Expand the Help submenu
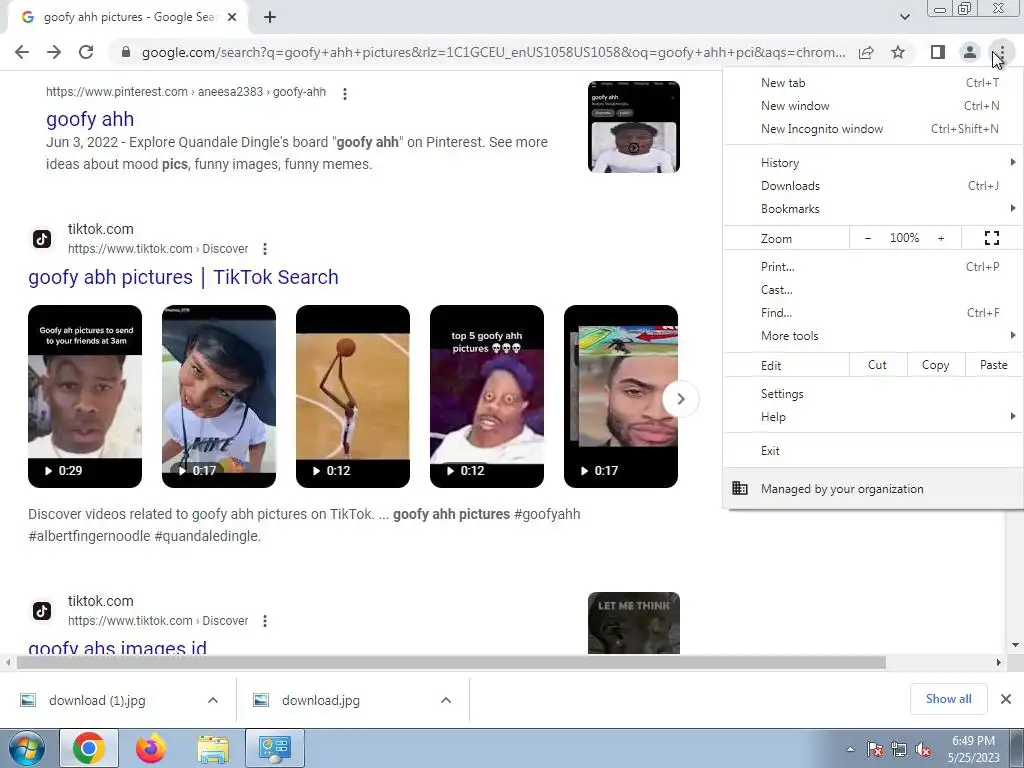 [873, 417]
